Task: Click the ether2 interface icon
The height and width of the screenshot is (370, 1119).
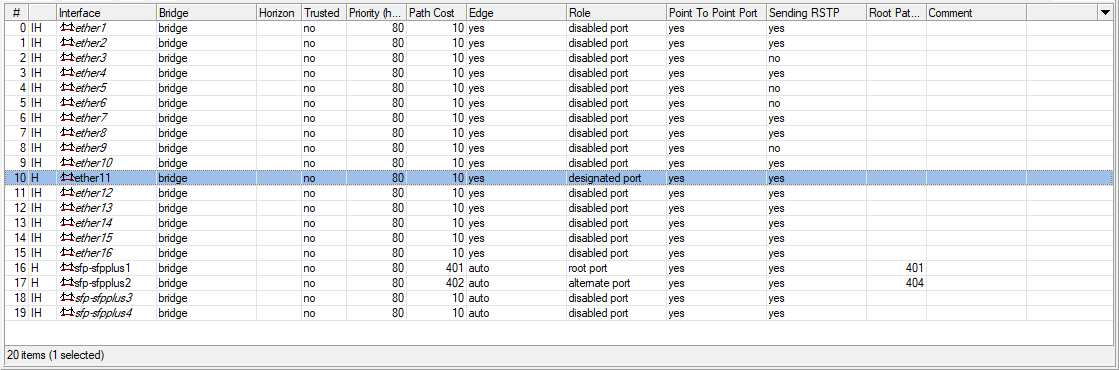Action: click(x=66, y=43)
